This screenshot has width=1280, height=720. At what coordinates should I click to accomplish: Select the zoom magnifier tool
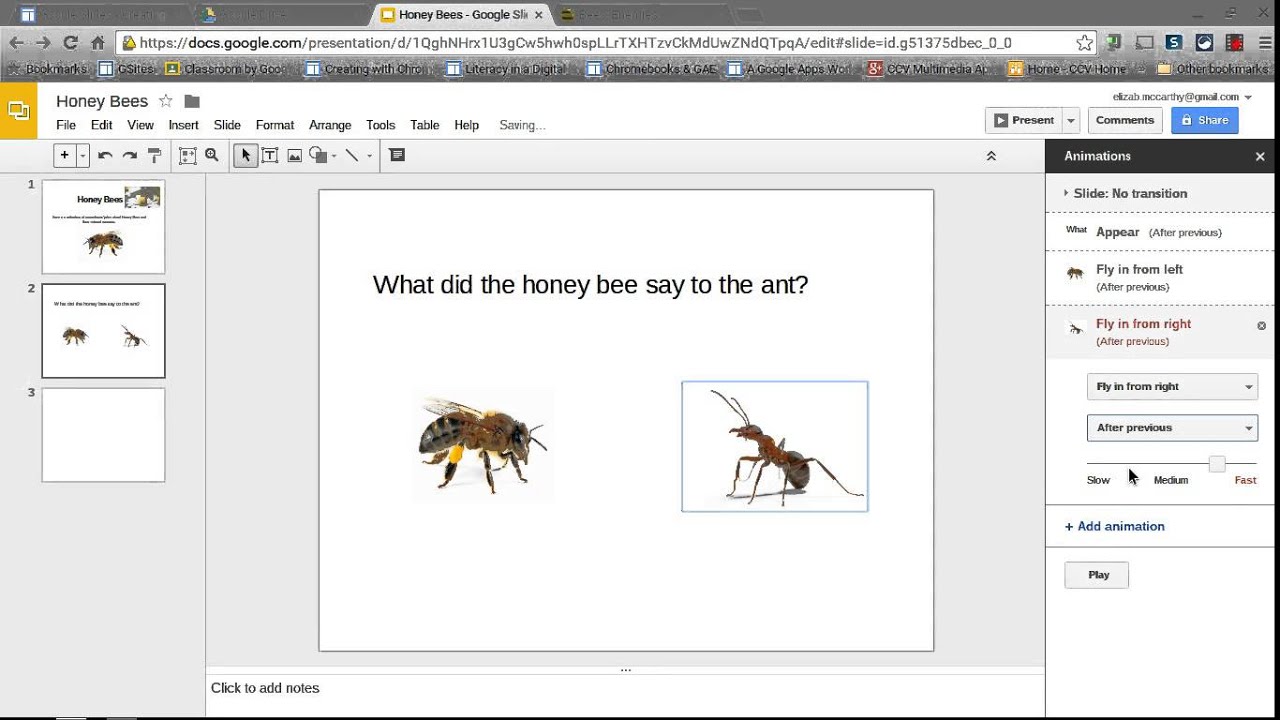pos(212,155)
